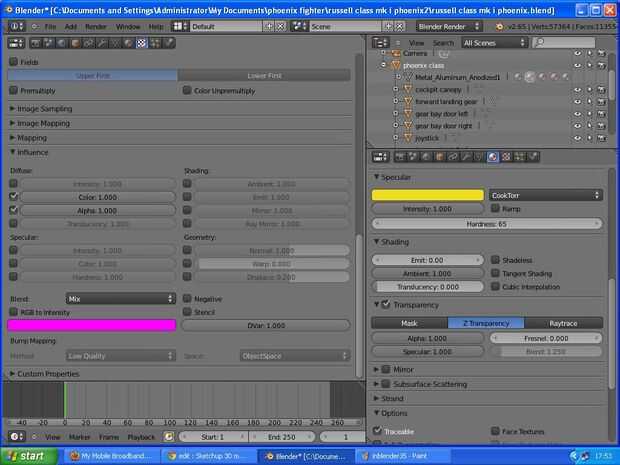The image size is (620, 465).
Task: Open the Blend mode Mix dropdown
Action: click(x=121, y=299)
